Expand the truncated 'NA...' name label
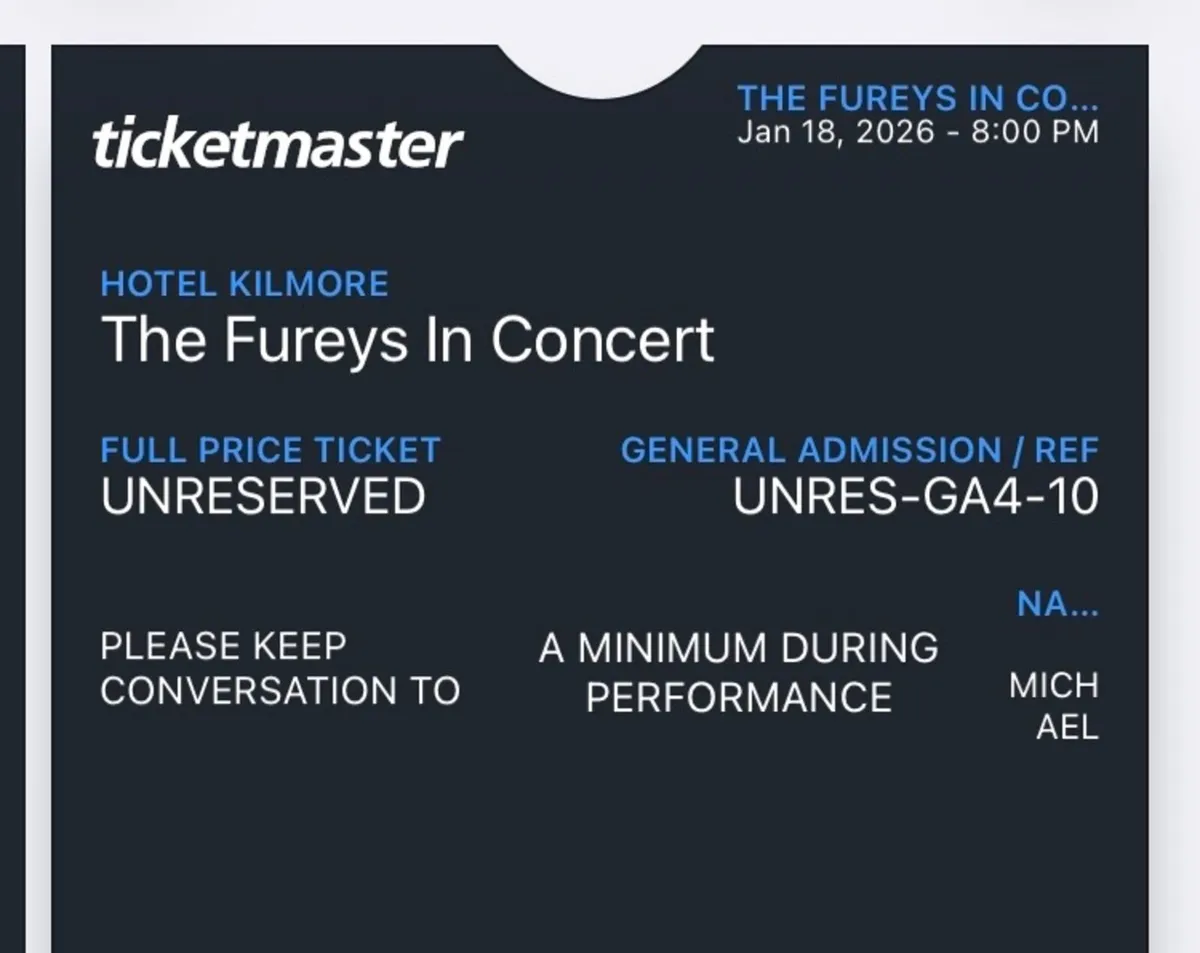The height and width of the screenshot is (953, 1200). point(1058,604)
